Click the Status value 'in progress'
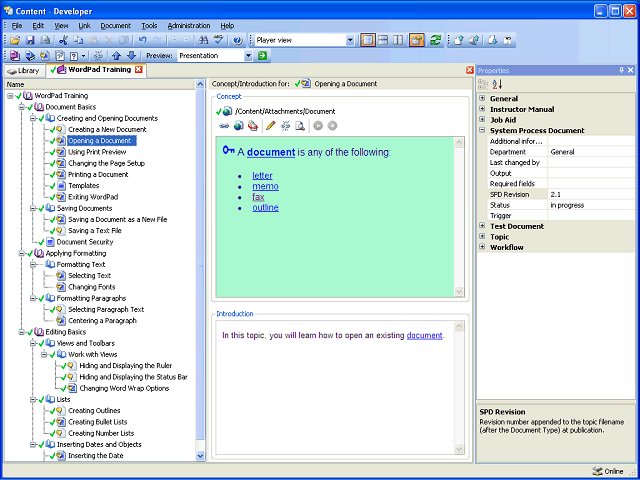Image resolution: width=640 pixels, height=480 pixels. (x=591, y=205)
